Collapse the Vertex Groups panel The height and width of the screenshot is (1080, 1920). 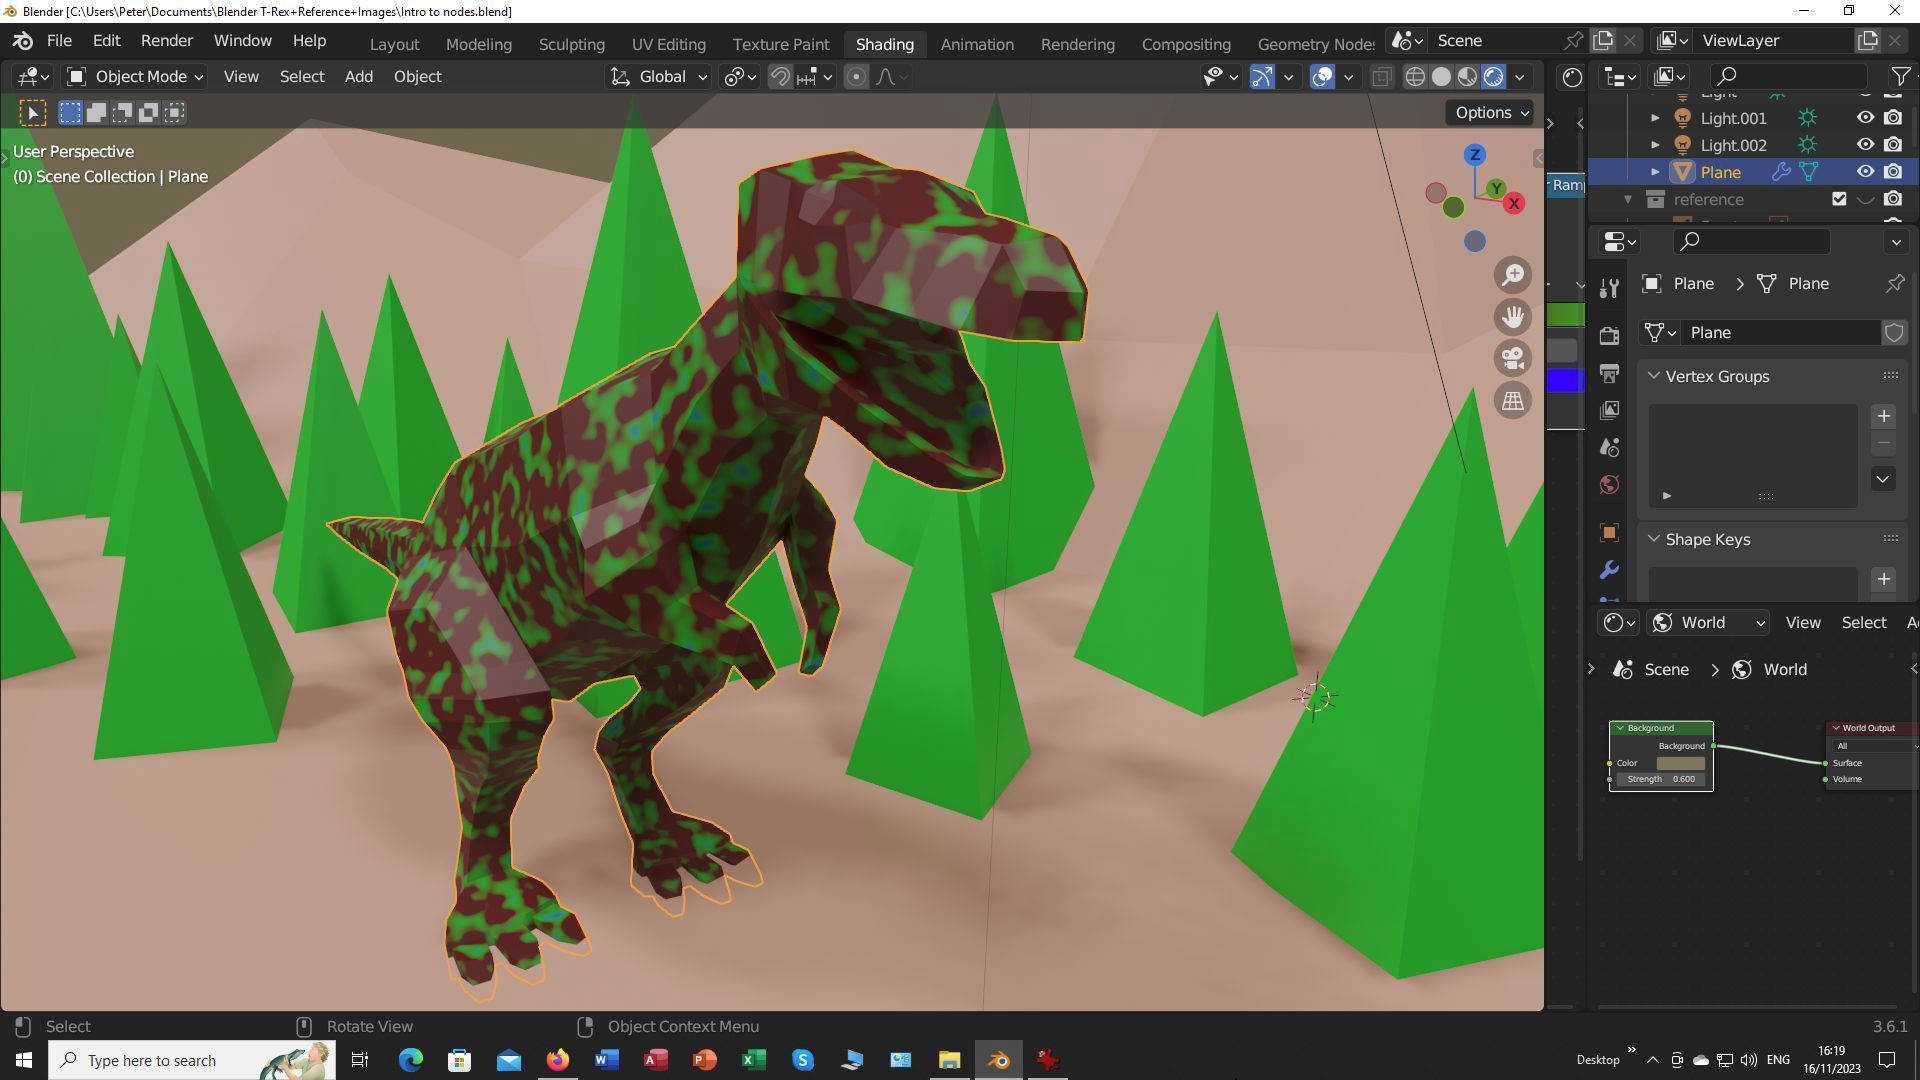coord(1654,376)
